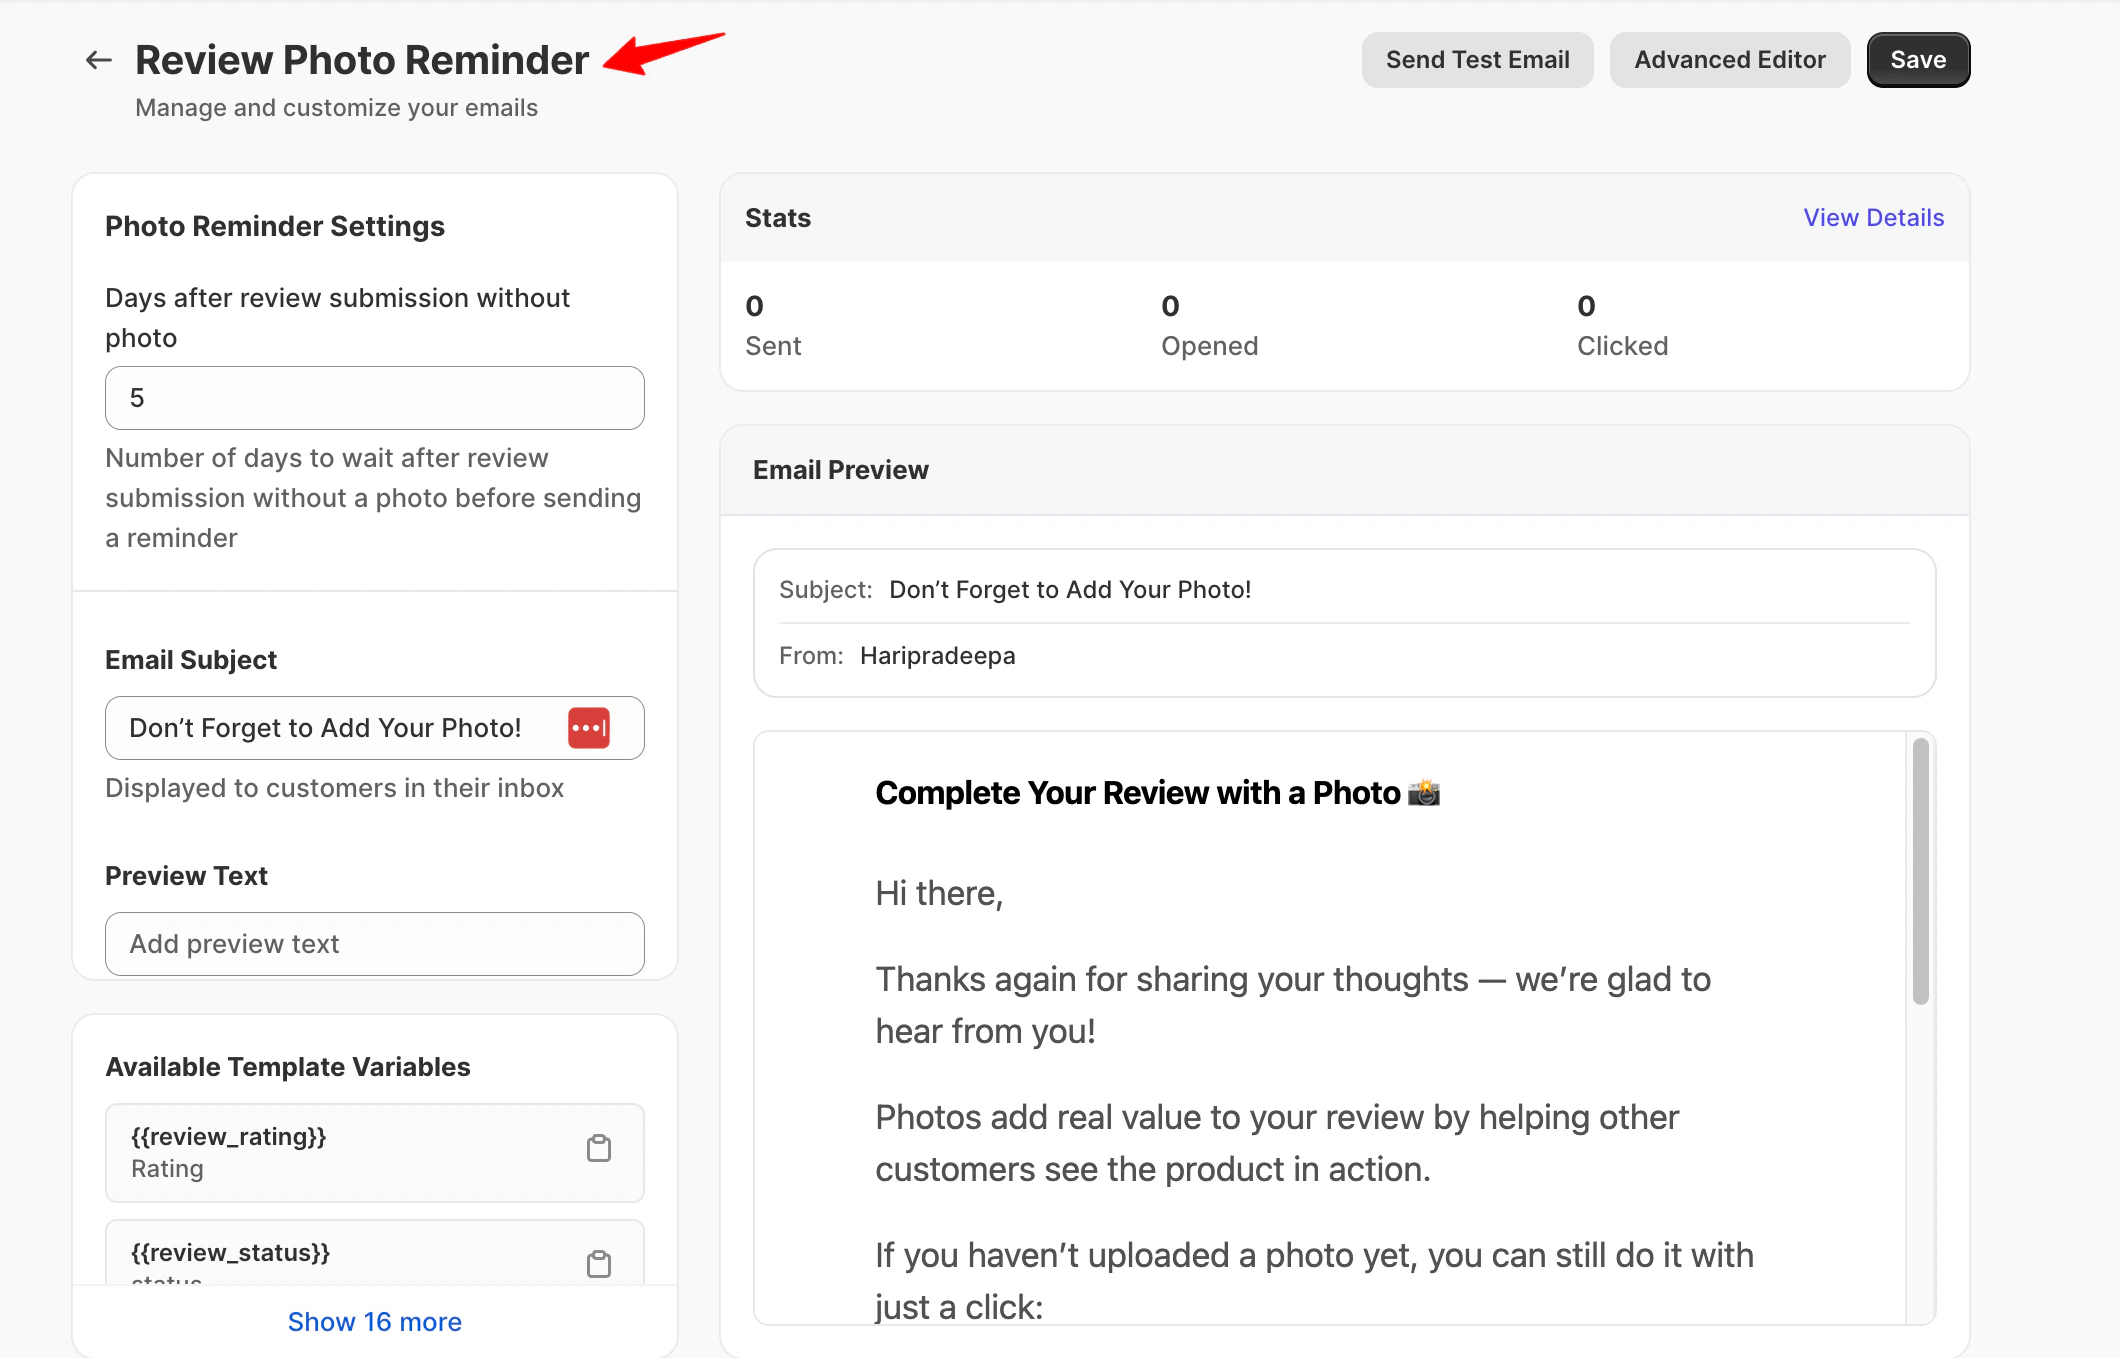The height and width of the screenshot is (1358, 2120).
Task: Open View Details for stats
Action: pos(1873,218)
